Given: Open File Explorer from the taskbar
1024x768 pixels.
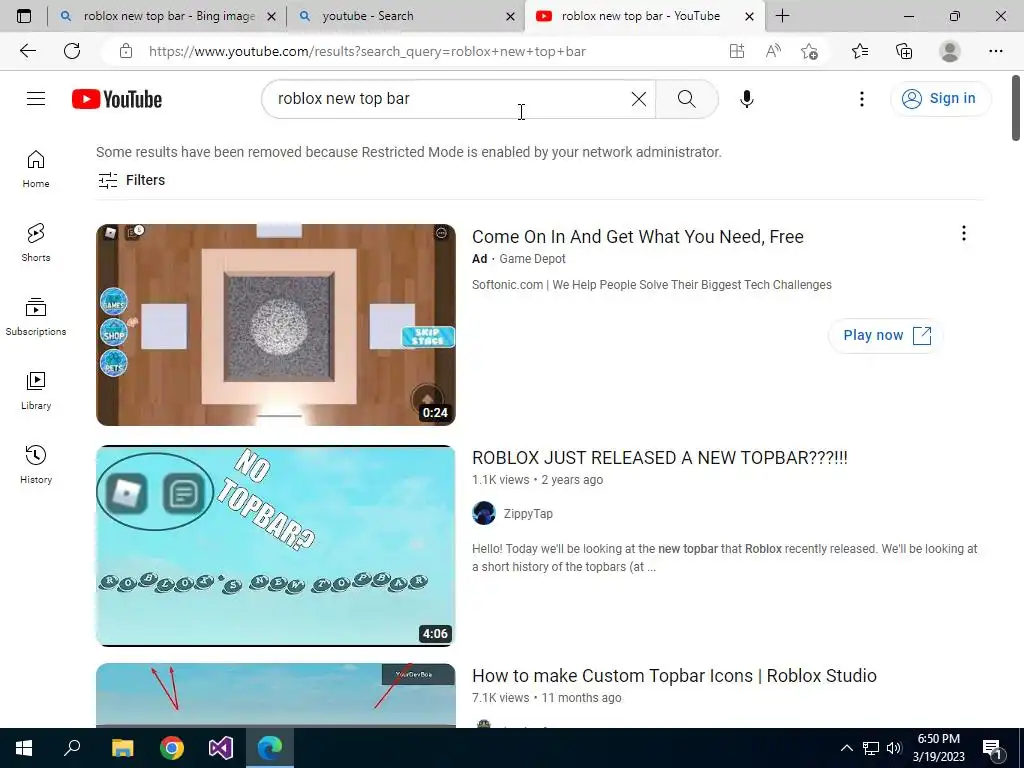Looking at the screenshot, I should [x=122, y=748].
